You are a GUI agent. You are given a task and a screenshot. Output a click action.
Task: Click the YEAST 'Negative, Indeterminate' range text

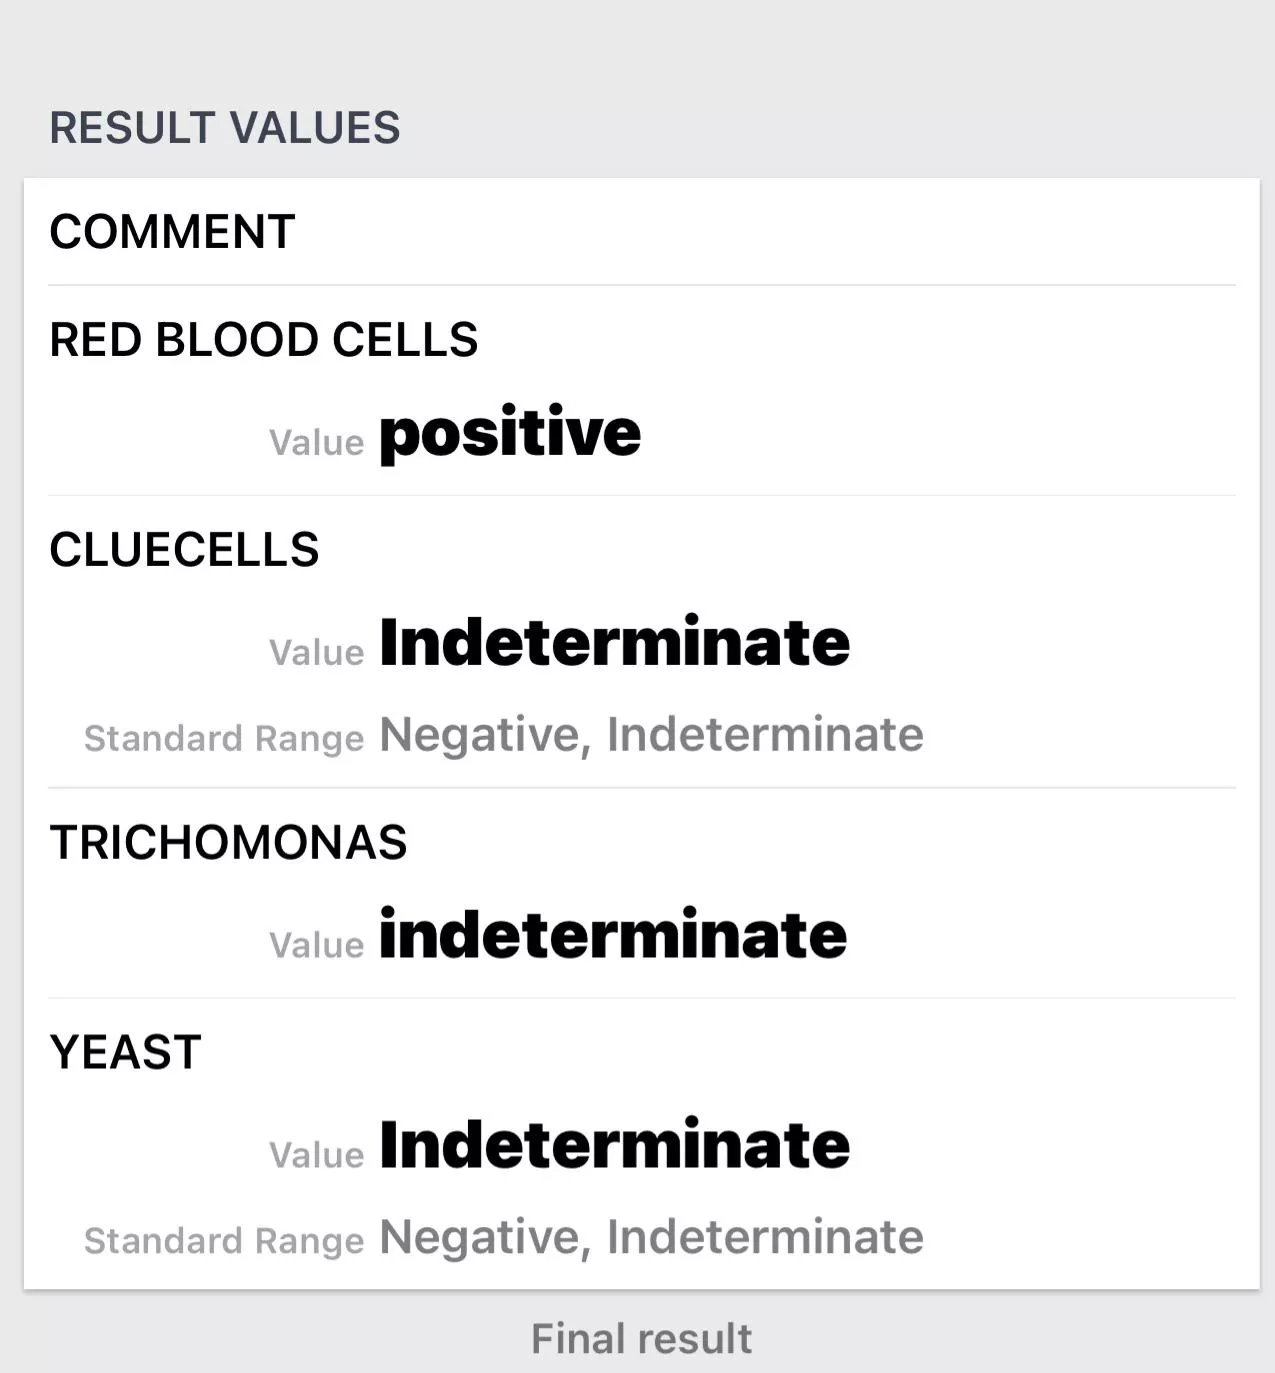point(651,1237)
